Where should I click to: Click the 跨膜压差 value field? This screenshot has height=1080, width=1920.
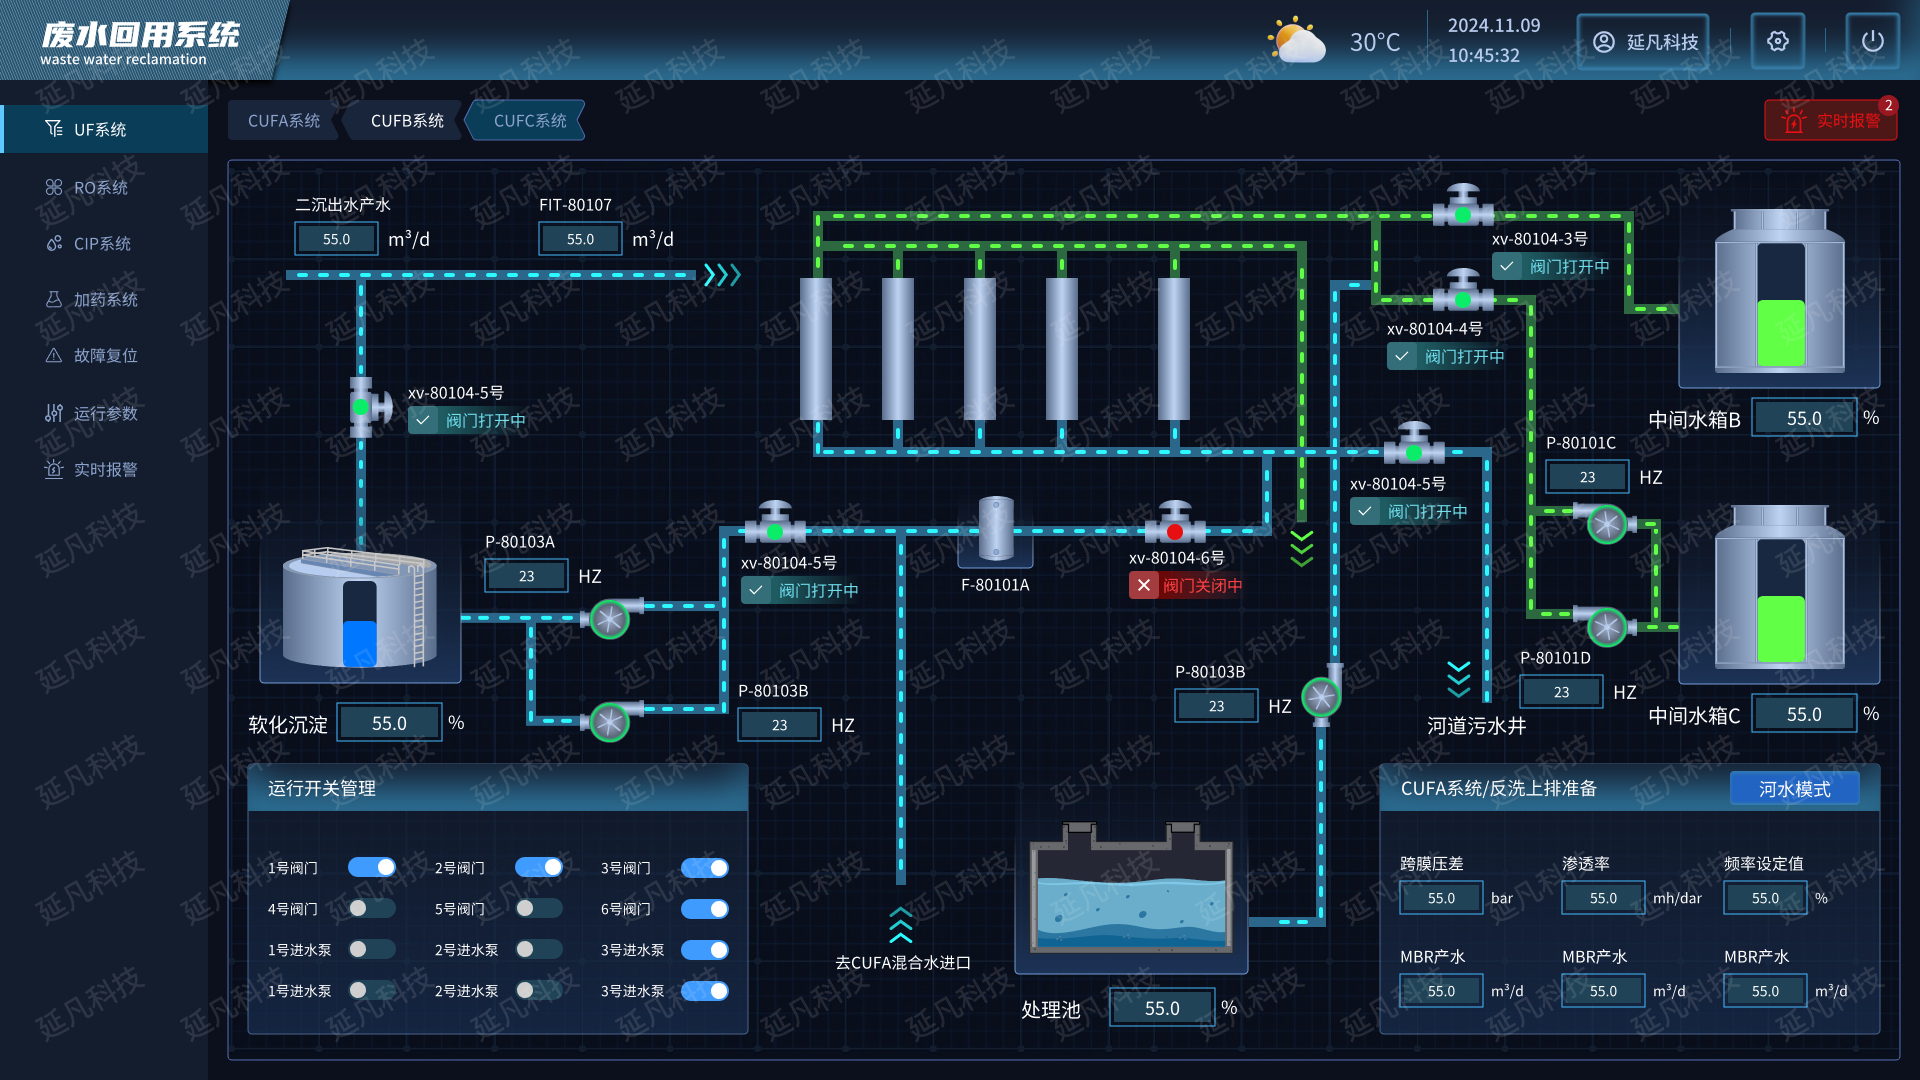[x=1441, y=898]
